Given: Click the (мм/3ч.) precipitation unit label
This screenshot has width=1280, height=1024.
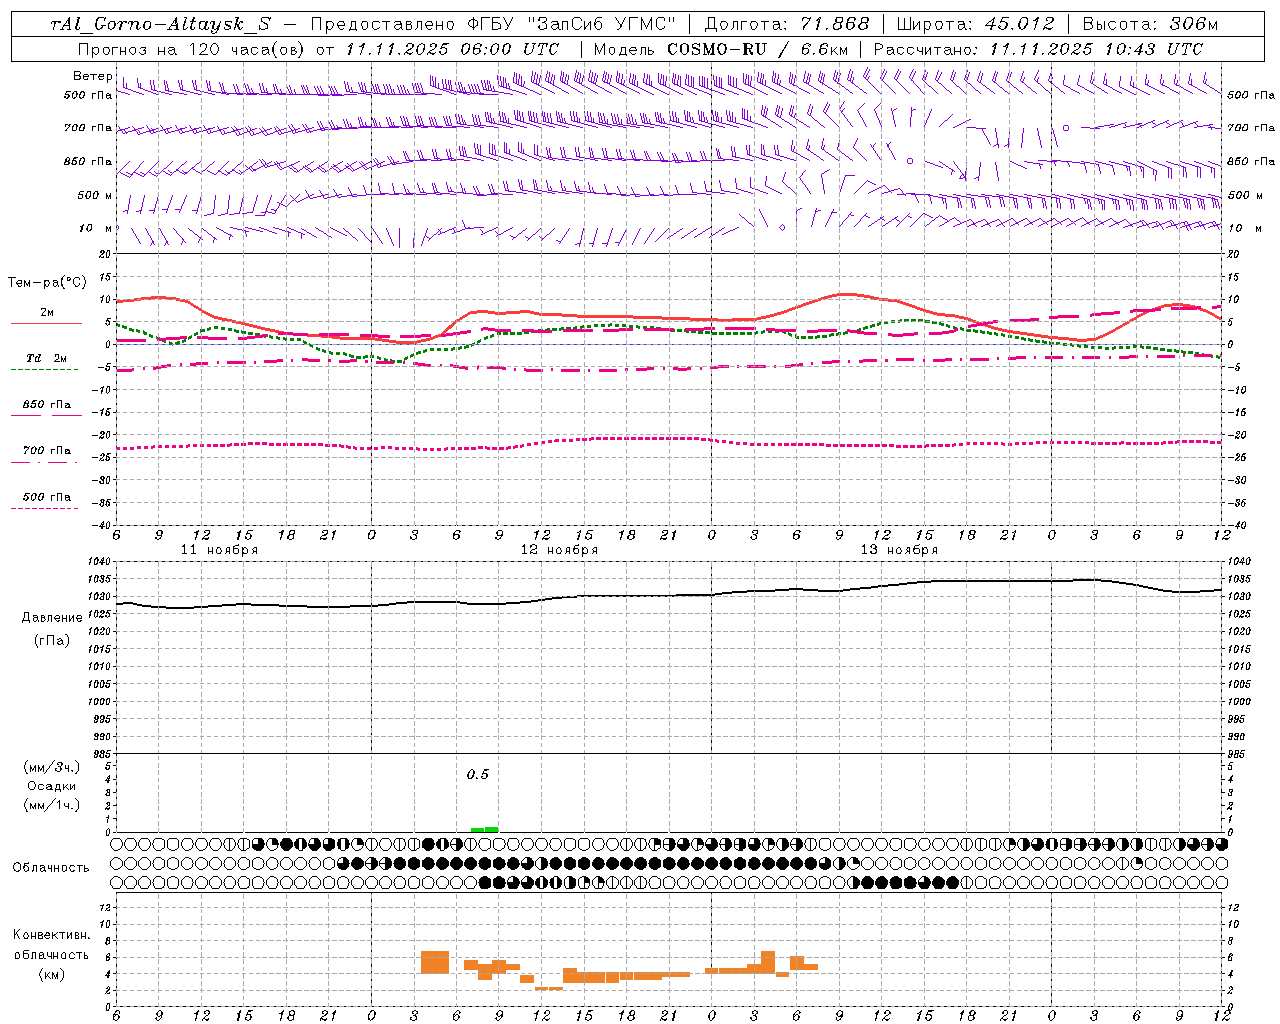Looking at the screenshot, I should [52, 767].
